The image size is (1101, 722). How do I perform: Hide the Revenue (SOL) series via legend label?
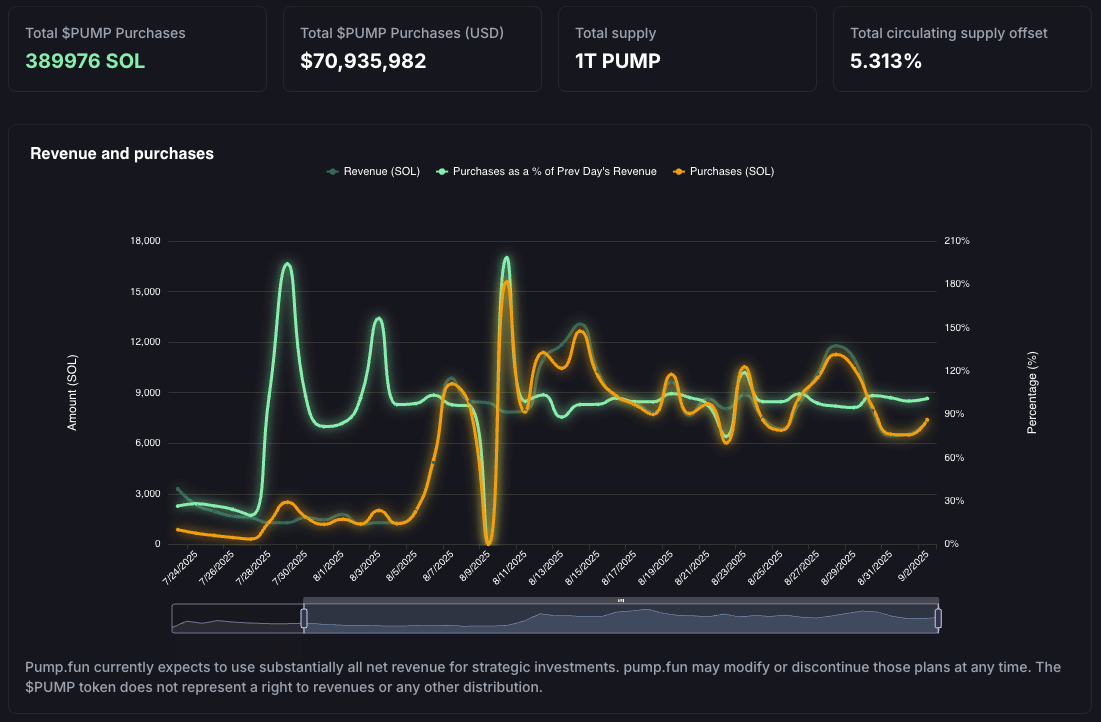pos(381,171)
